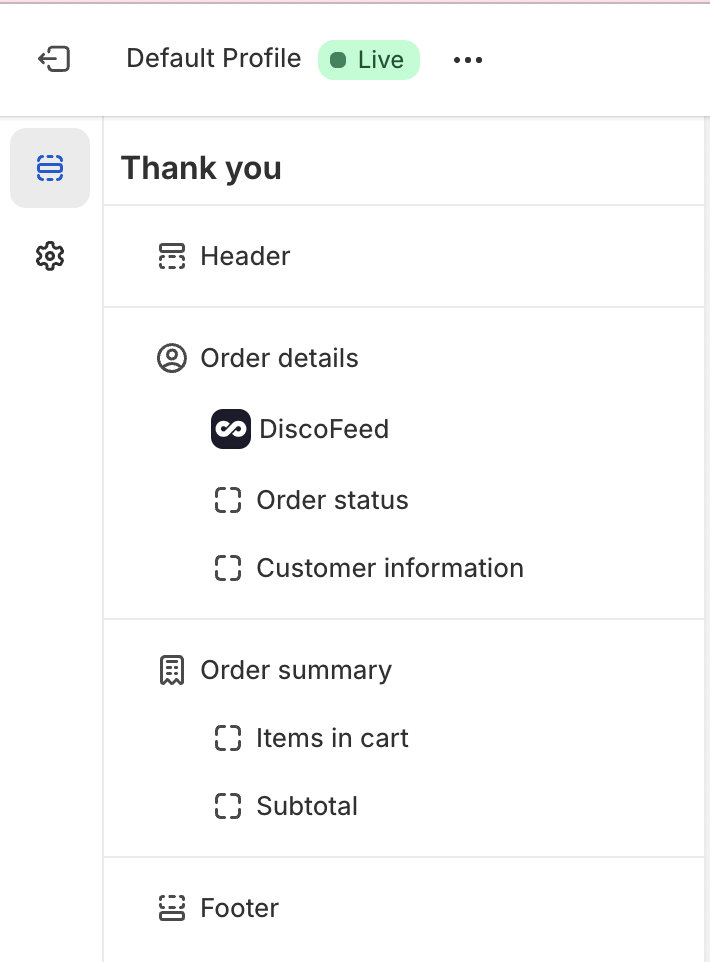Open the settings gear in the sidebar
This screenshot has width=710, height=962.
(50, 256)
